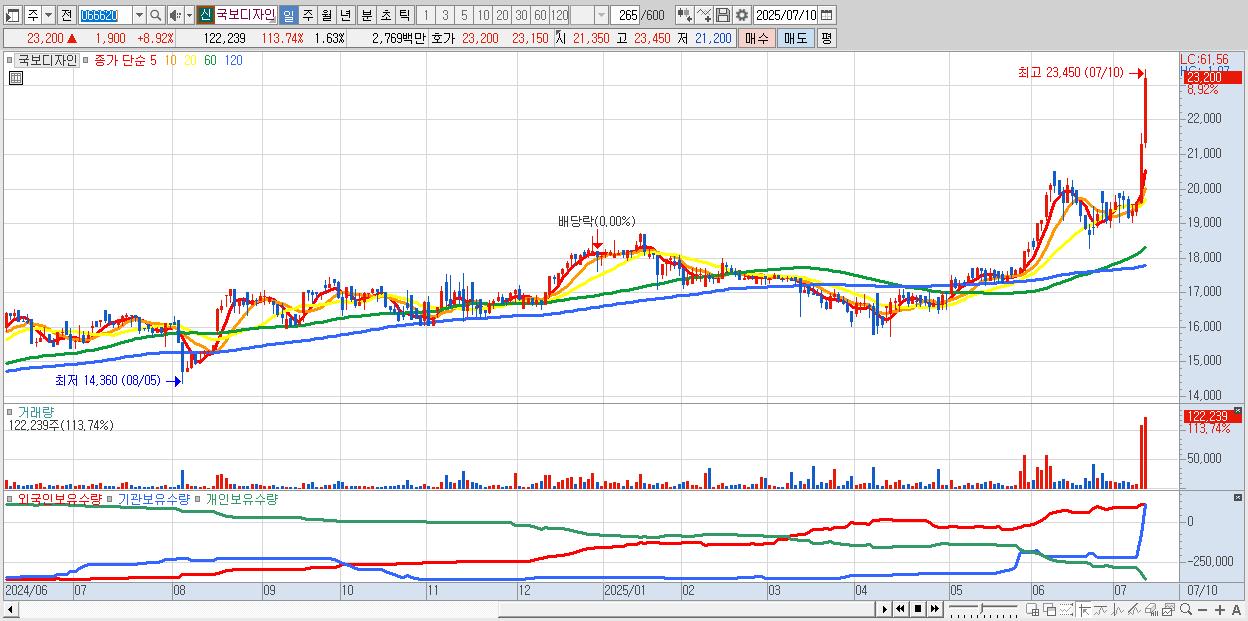Click the orange 10-day moving average swatch
Viewport: 1248px width, 621px height.
click(x=171, y=60)
